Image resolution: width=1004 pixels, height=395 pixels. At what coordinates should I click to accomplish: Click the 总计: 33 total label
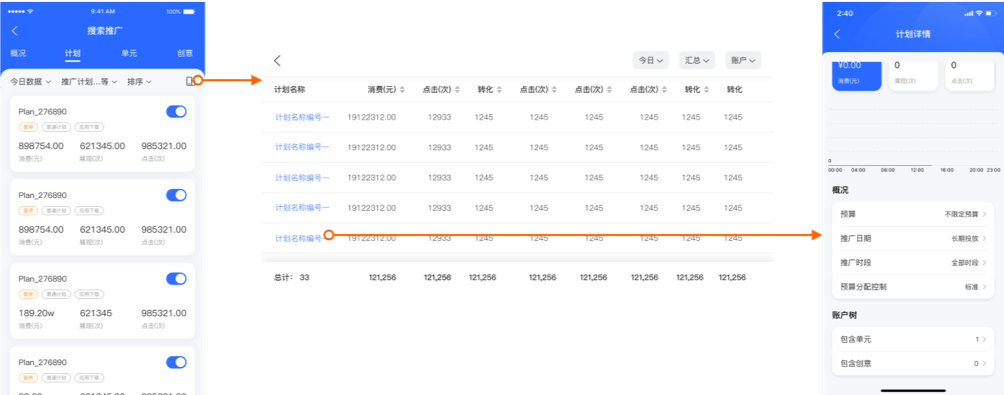pos(291,277)
